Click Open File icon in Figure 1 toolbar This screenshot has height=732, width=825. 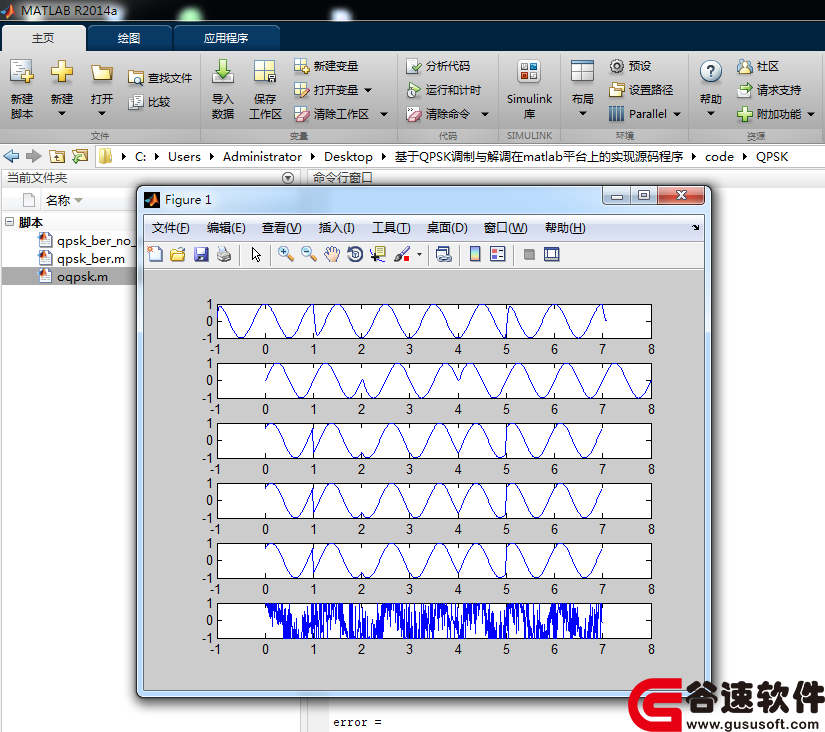coord(178,255)
